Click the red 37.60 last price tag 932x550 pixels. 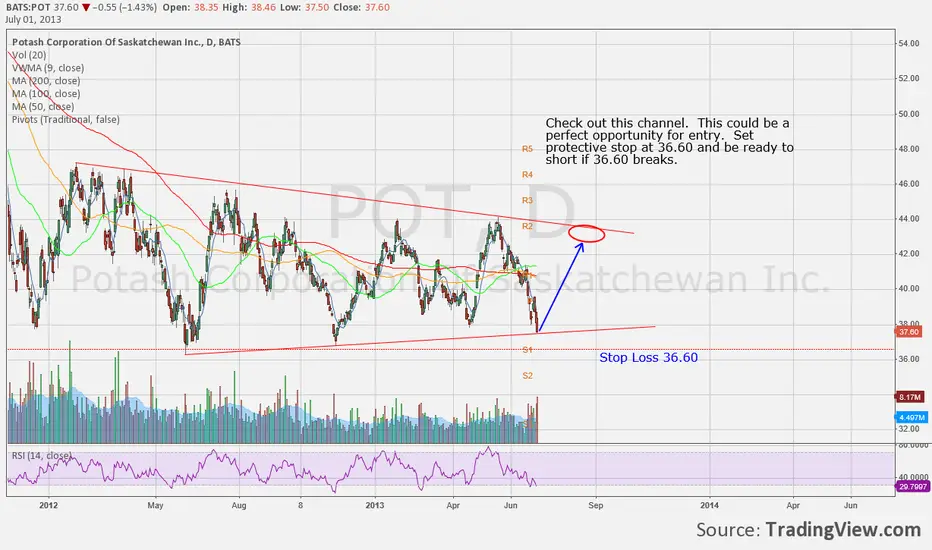click(x=909, y=332)
